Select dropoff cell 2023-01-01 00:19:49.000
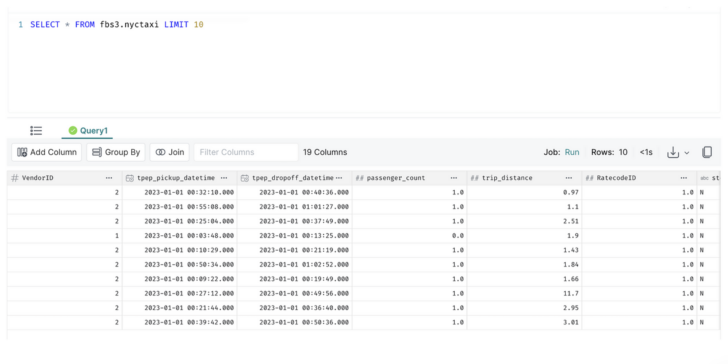Image resolution: width=728 pixels, height=364 pixels. 294,279
